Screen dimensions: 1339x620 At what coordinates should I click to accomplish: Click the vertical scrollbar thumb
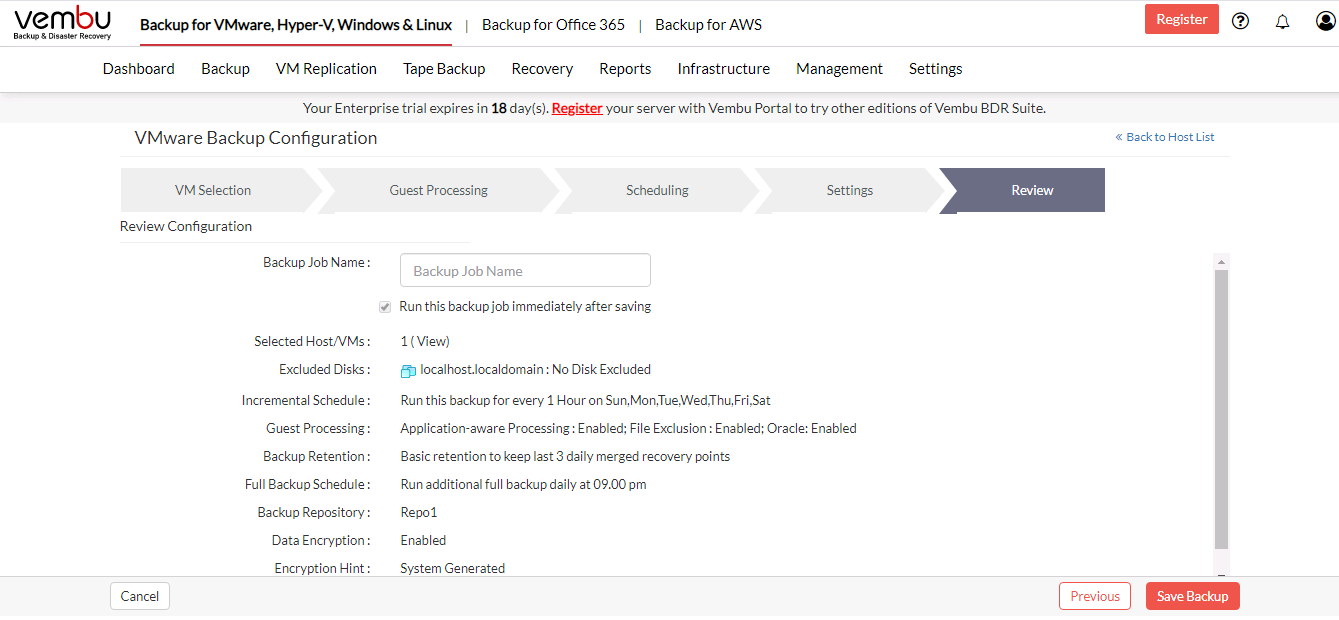[1221, 408]
